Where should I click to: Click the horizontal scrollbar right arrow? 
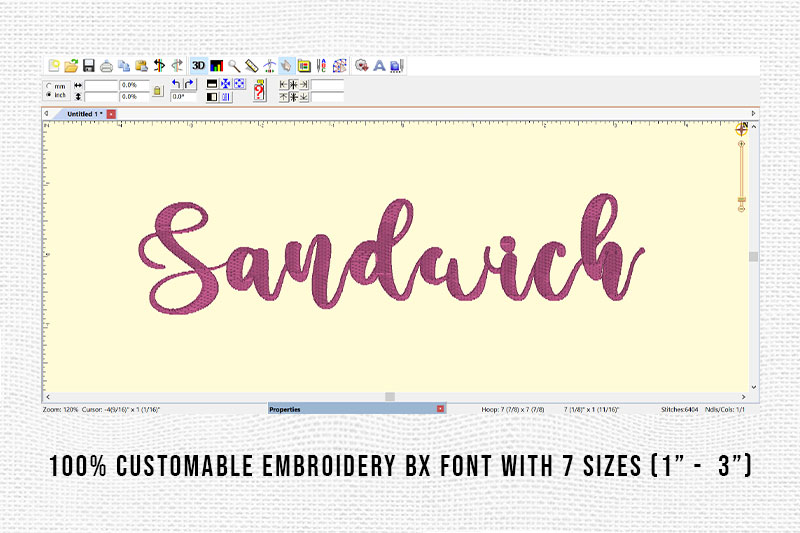click(743, 397)
